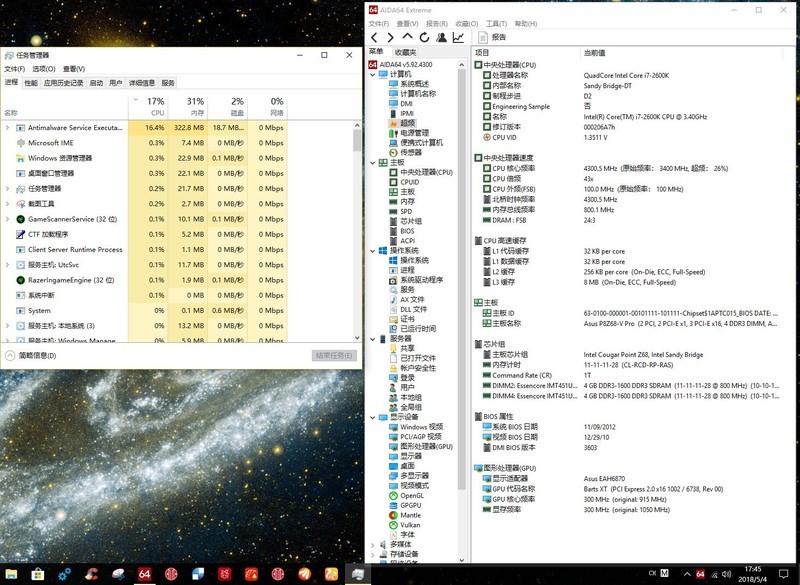
Task: Select OpenGL item in AIDA64 tree
Action: 407,495
